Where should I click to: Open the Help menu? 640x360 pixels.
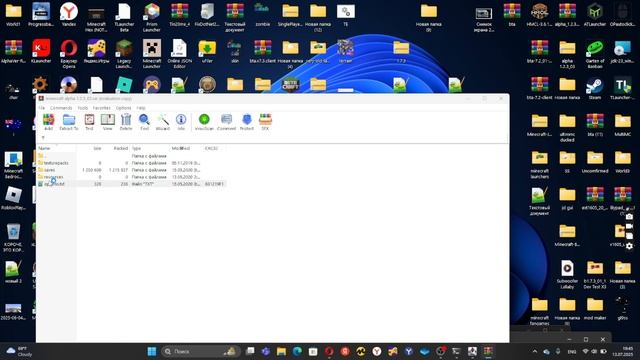coord(141,108)
